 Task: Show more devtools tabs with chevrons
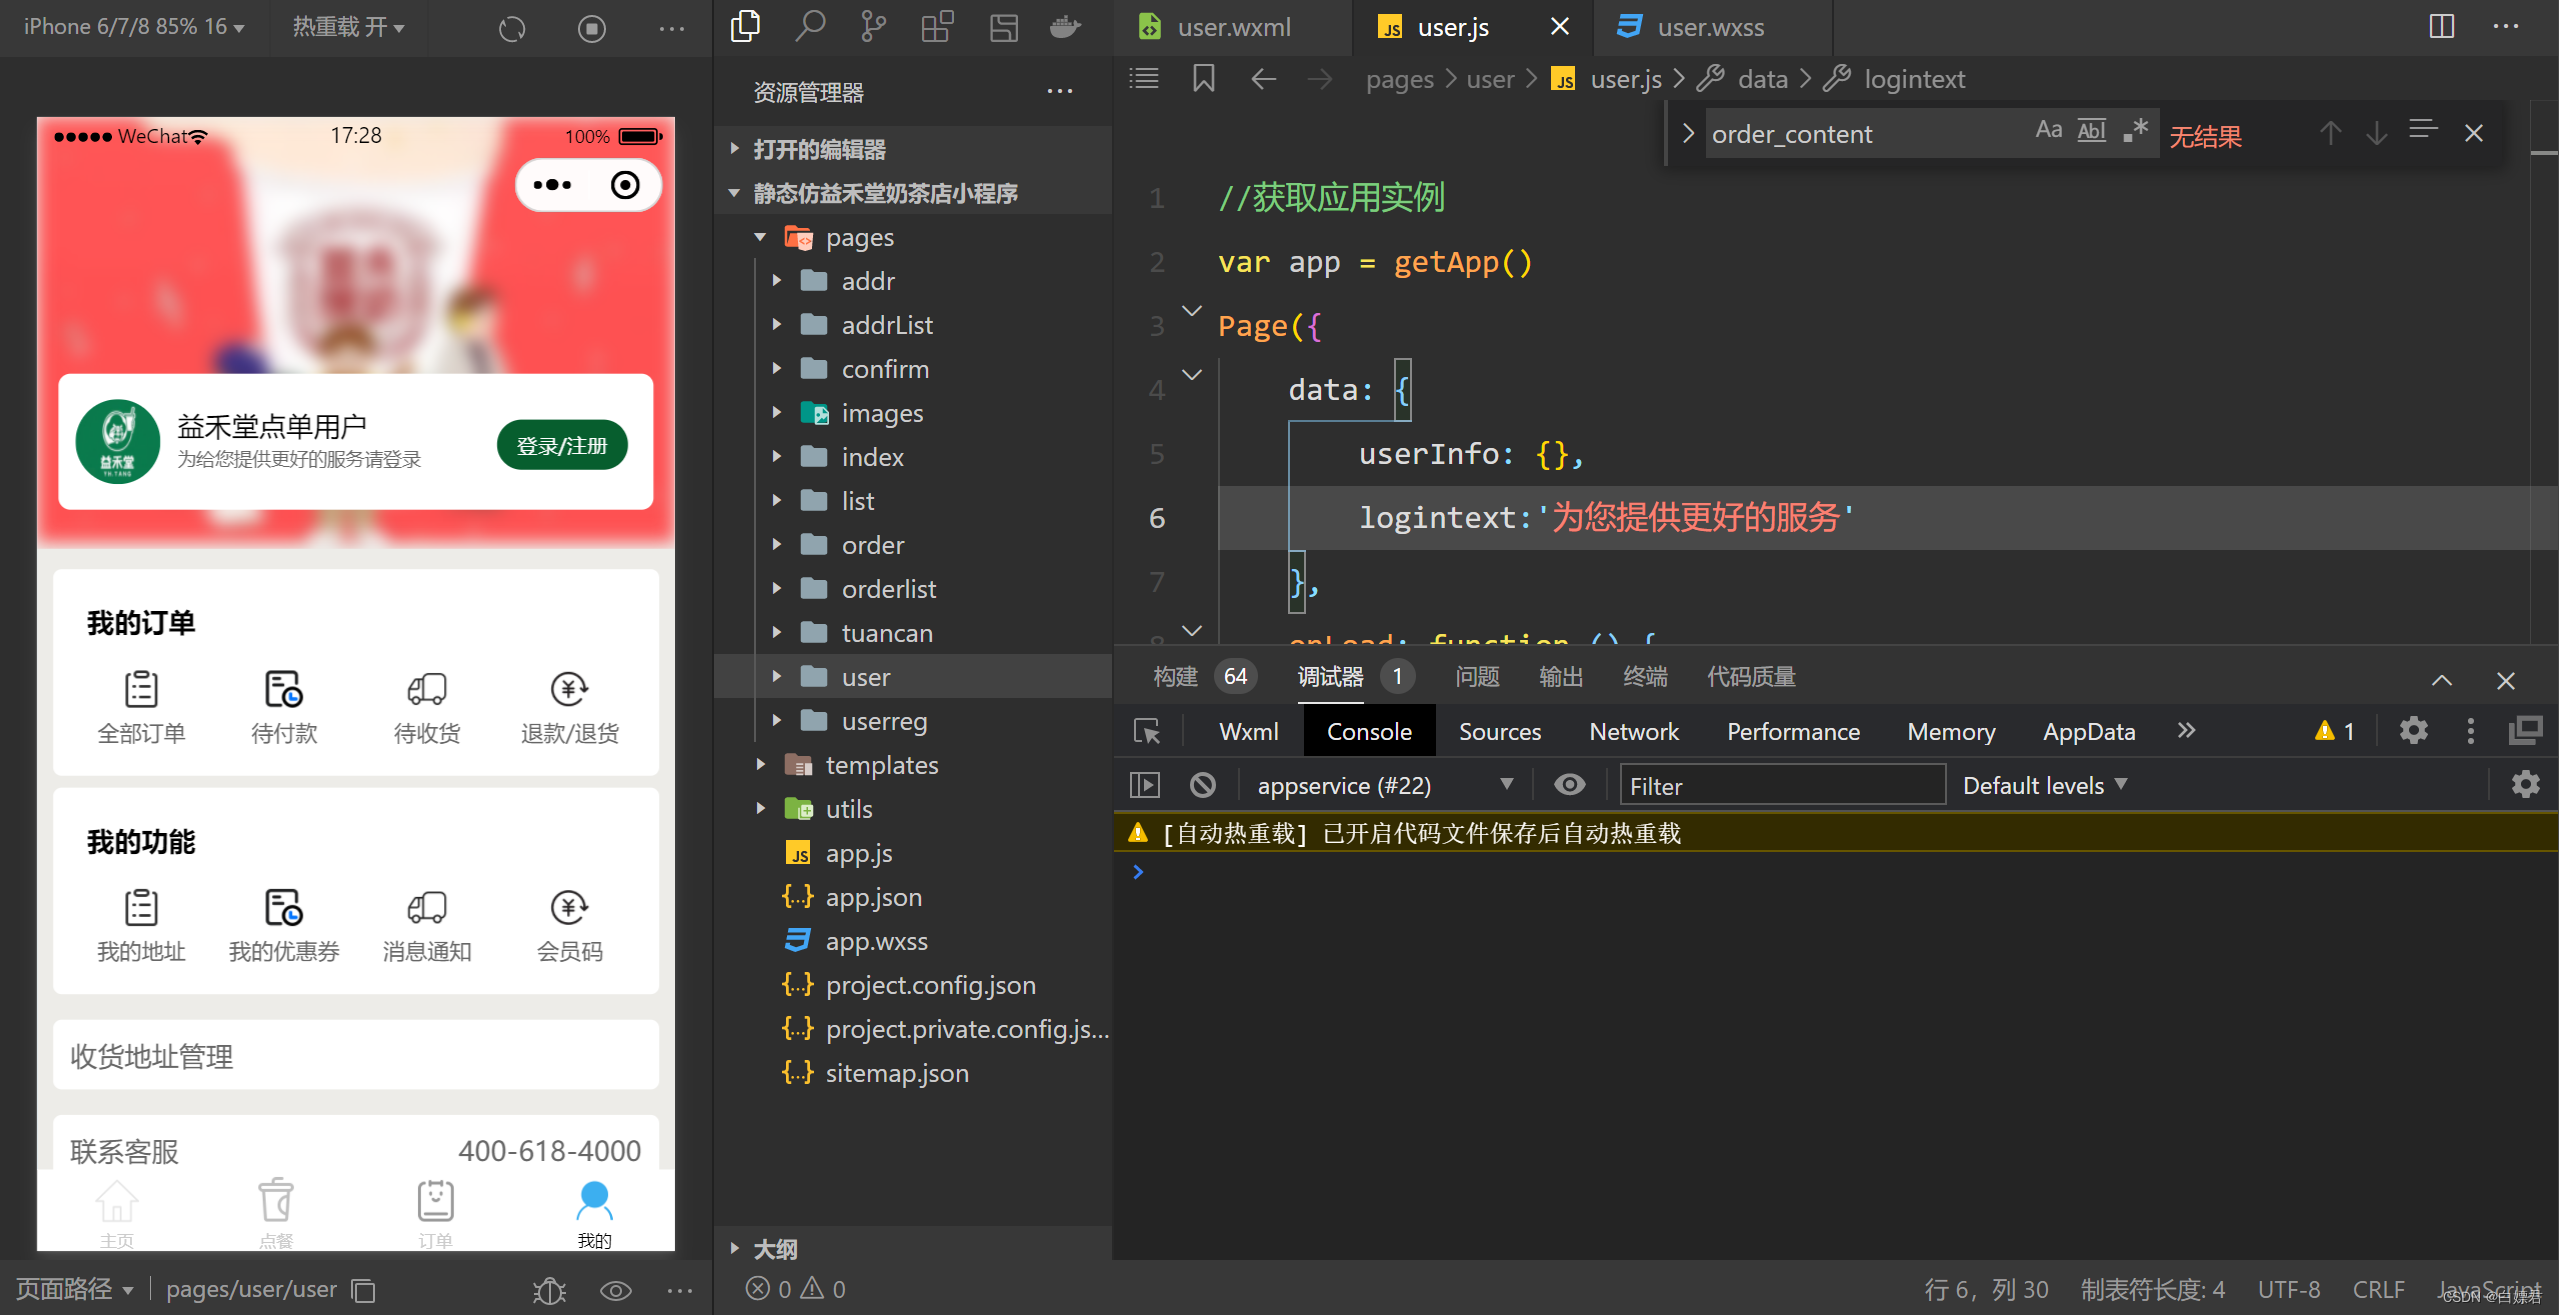tap(2187, 730)
